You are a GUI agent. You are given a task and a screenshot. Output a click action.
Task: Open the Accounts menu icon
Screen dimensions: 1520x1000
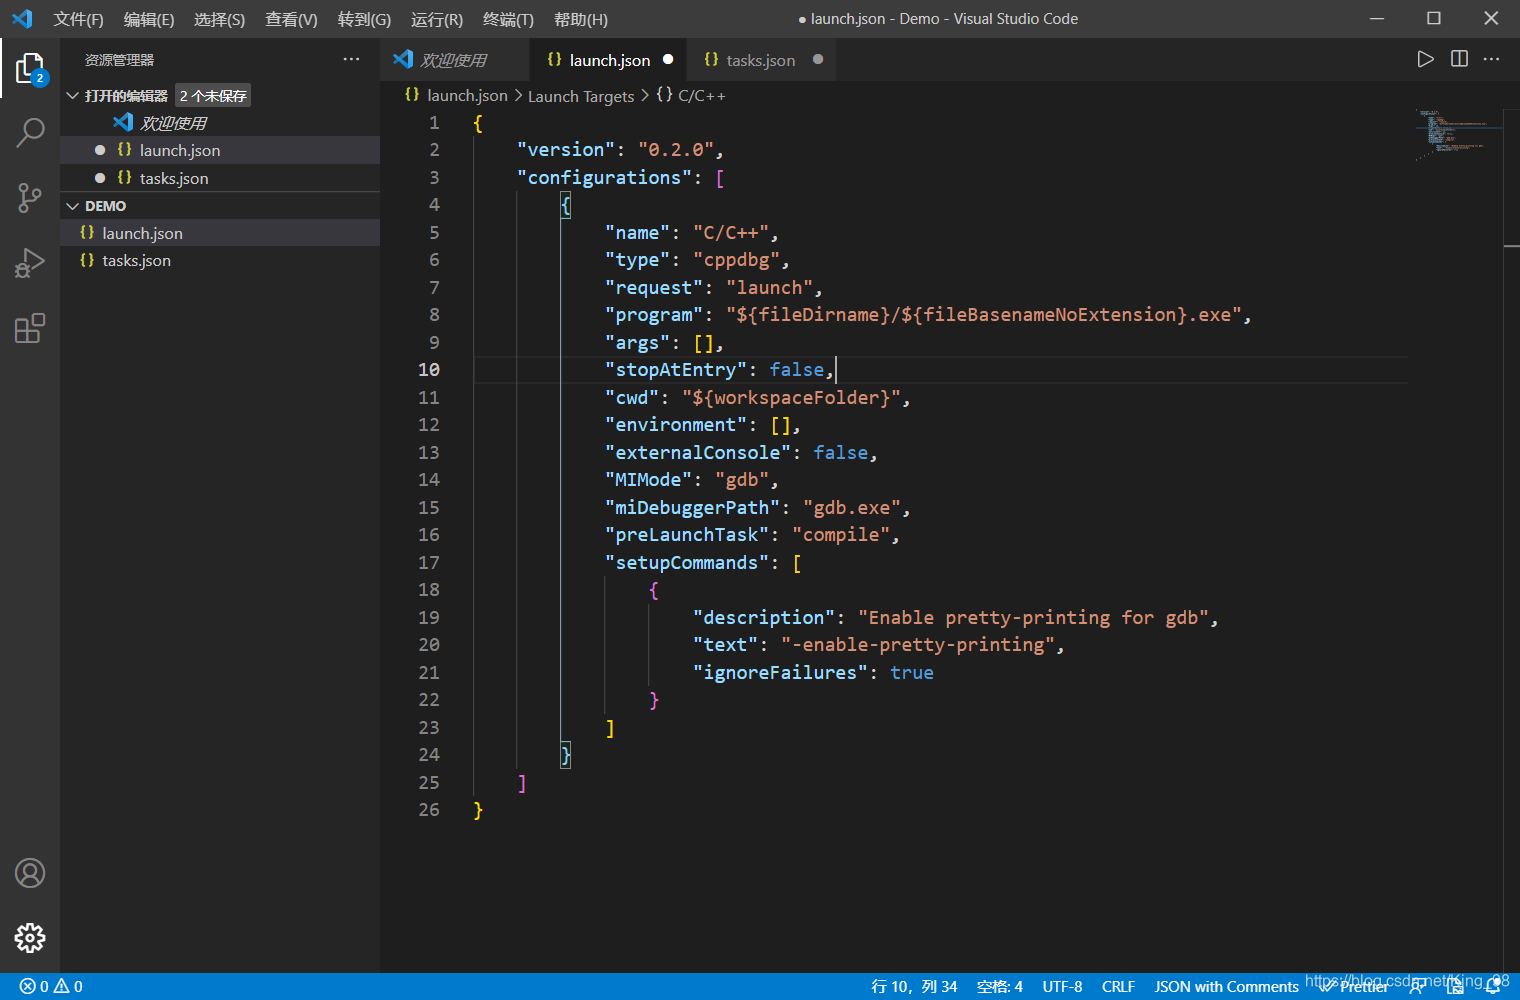(30, 873)
